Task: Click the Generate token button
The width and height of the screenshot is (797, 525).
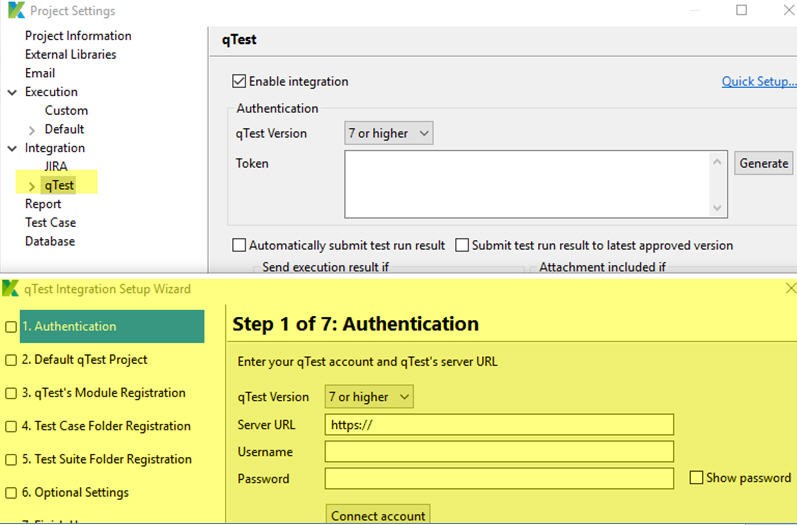Action: (763, 163)
